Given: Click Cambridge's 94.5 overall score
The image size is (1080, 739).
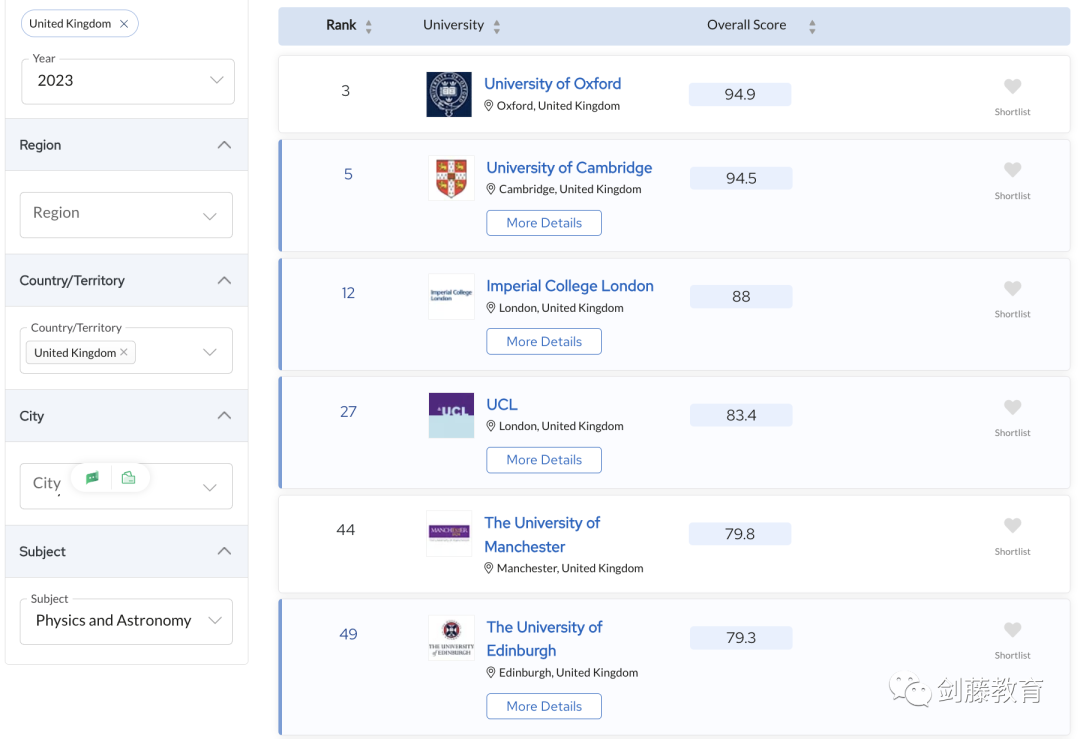Looking at the screenshot, I should tap(741, 178).
